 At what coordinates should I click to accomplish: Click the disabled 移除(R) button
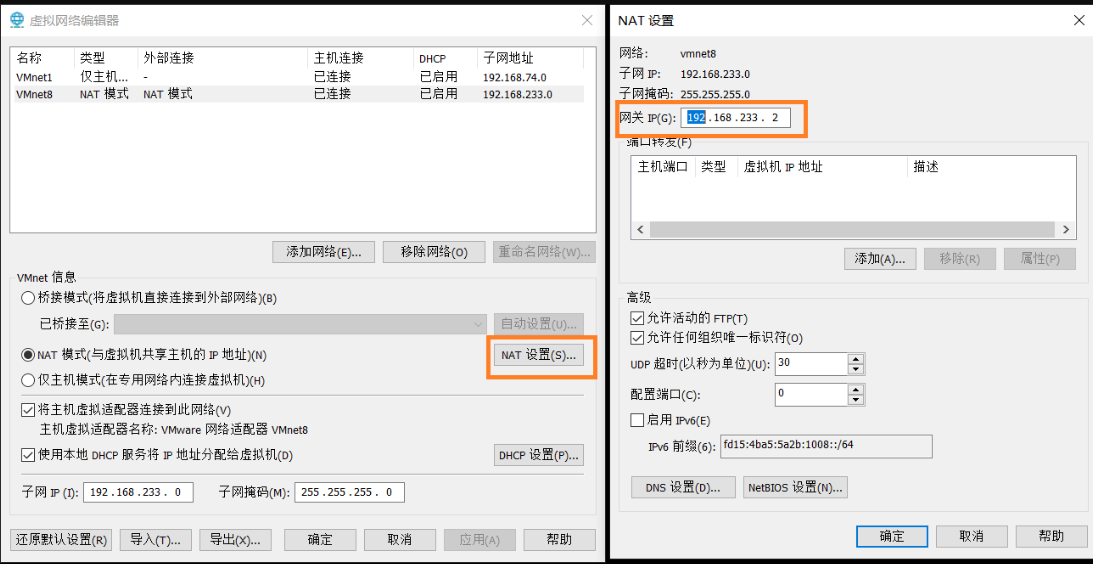[960, 259]
